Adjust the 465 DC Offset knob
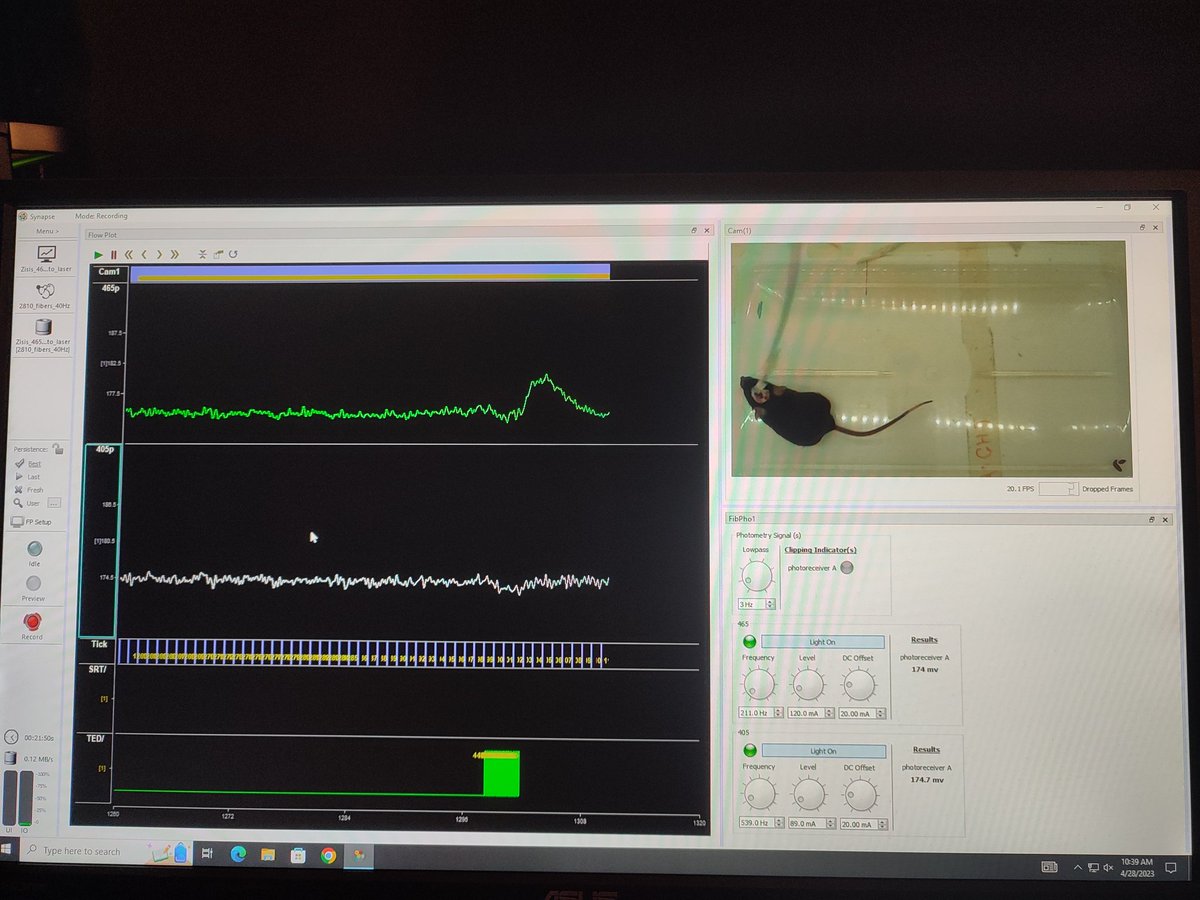The image size is (1200, 900). [x=858, y=685]
